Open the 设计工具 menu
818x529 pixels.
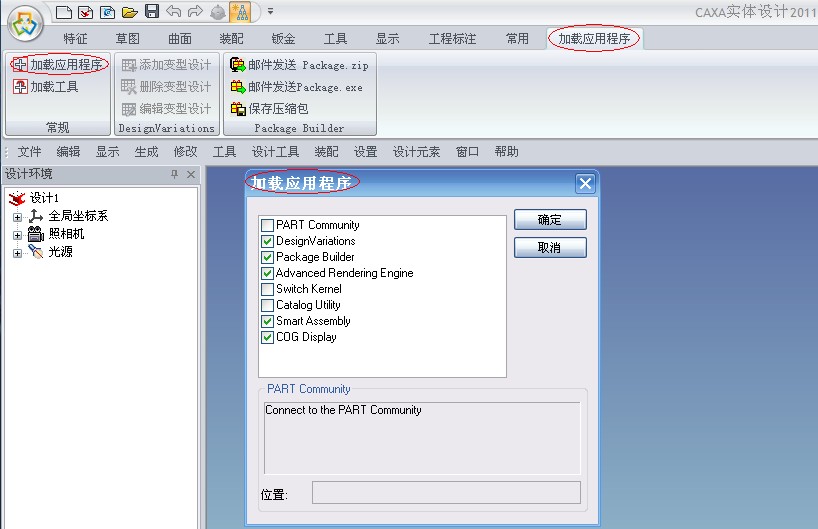click(275, 152)
